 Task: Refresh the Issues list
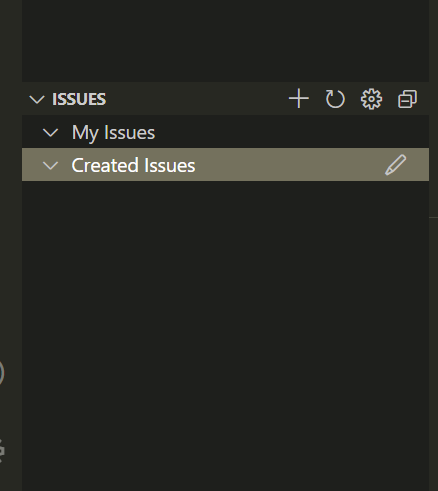click(x=335, y=99)
